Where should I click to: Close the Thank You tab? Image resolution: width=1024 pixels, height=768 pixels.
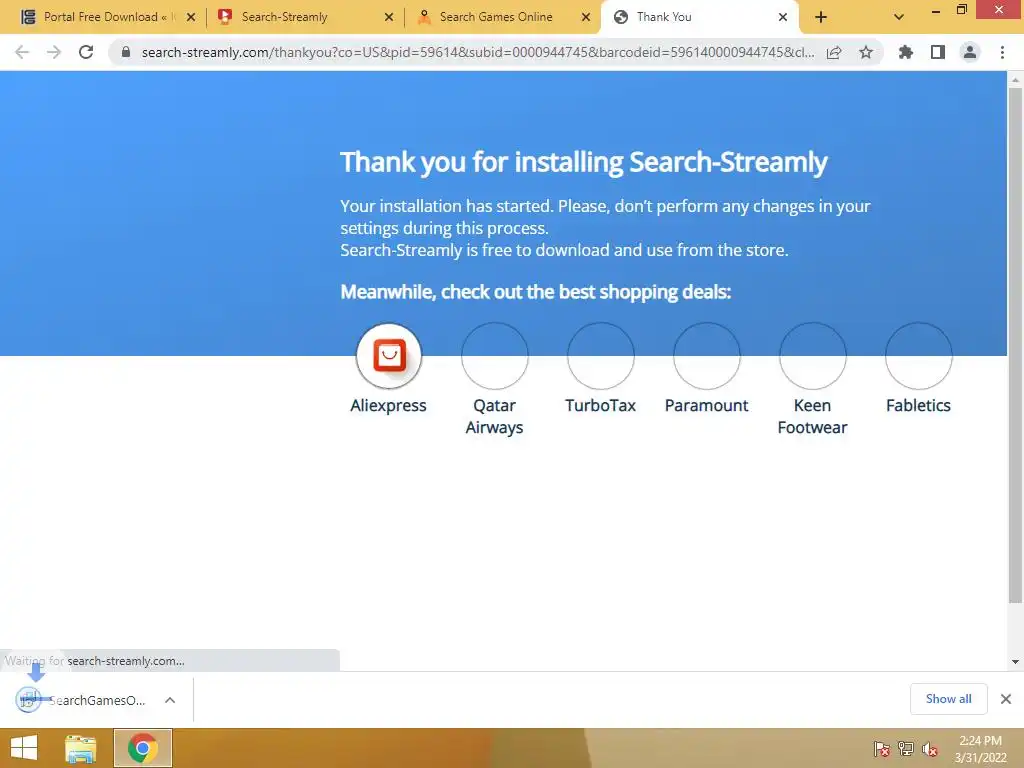[783, 18]
